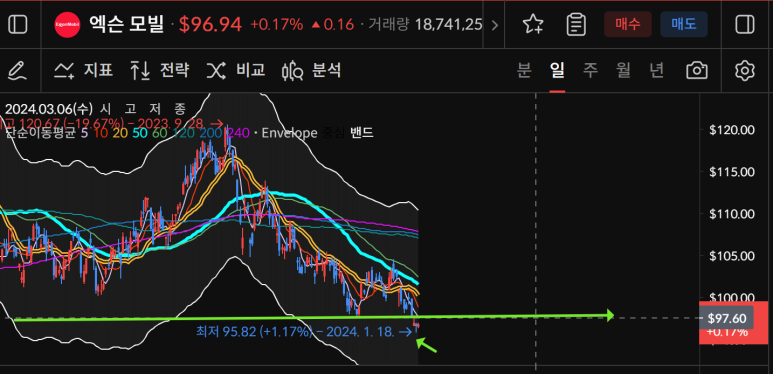Screen dimensions: 773x374
Task: Click 엑슨 모빌 stock name
Action: (126, 24)
